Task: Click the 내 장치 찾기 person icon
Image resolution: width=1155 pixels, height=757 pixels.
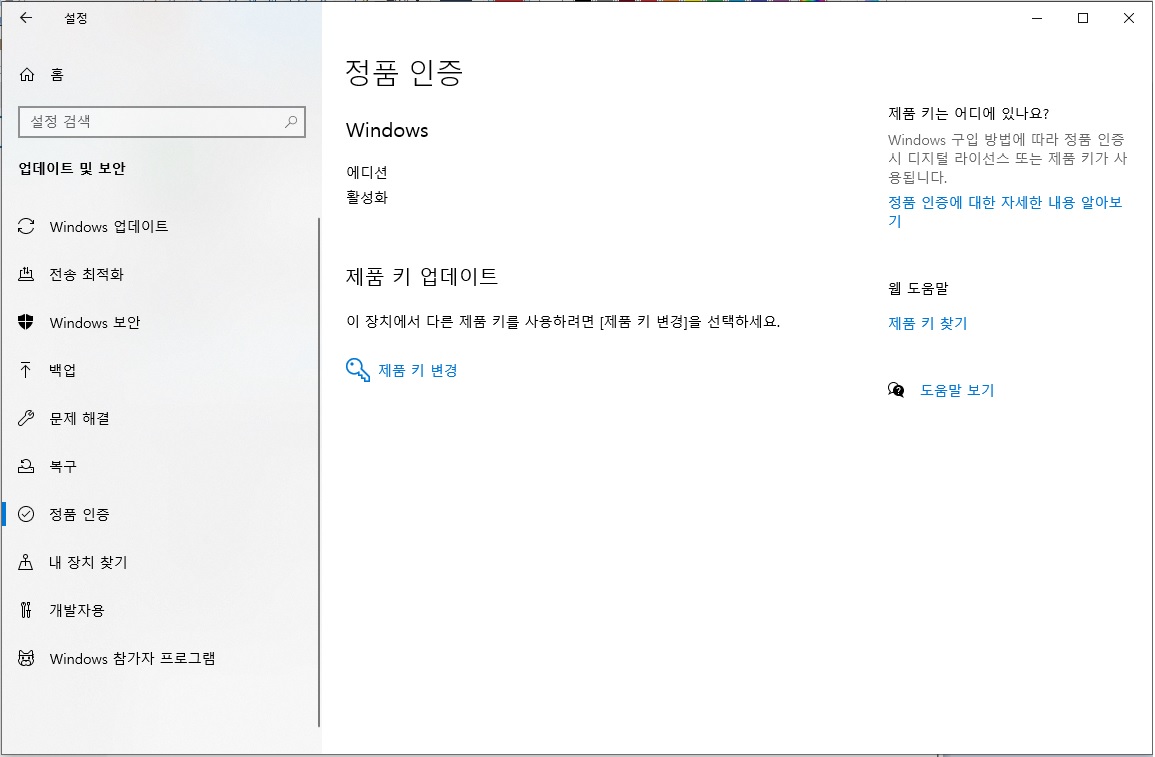Action: (26, 562)
